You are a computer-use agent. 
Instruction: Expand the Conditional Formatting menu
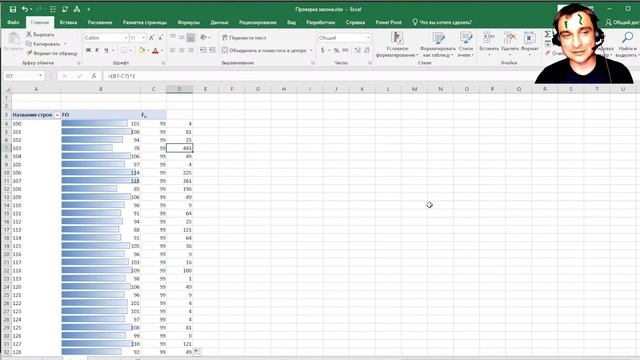(x=397, y=45)
